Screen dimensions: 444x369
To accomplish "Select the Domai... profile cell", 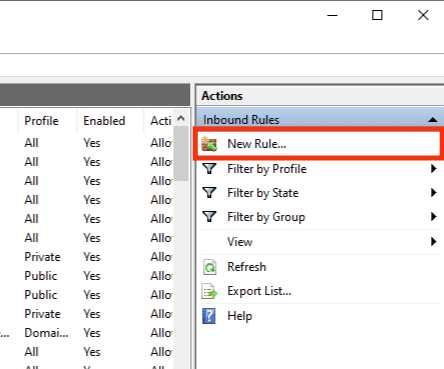I will click(x=46, y=333).
